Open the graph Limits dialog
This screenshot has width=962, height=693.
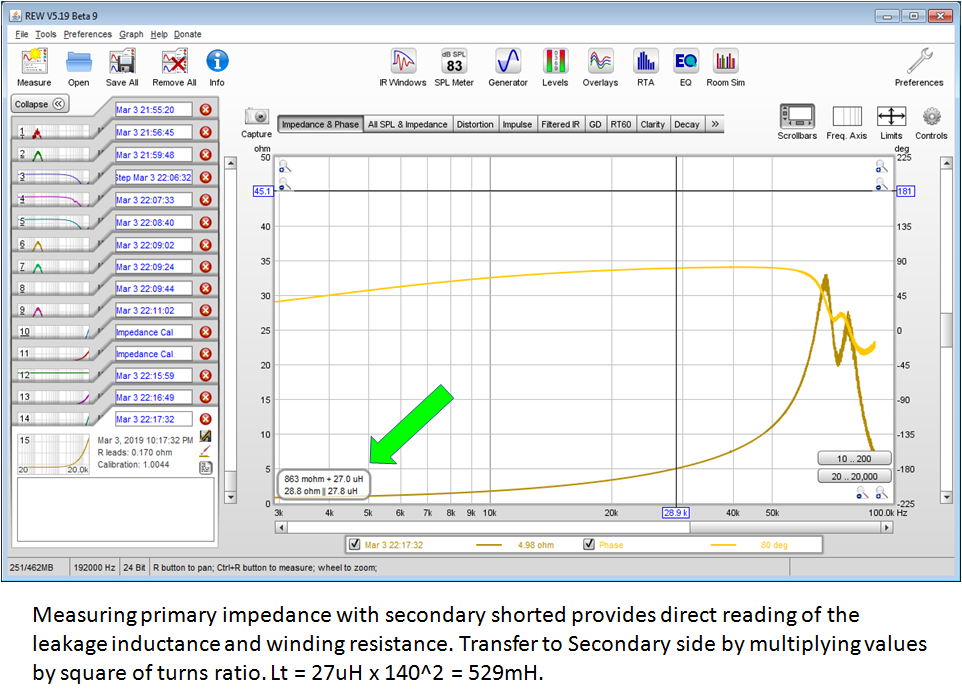point(891,116)
